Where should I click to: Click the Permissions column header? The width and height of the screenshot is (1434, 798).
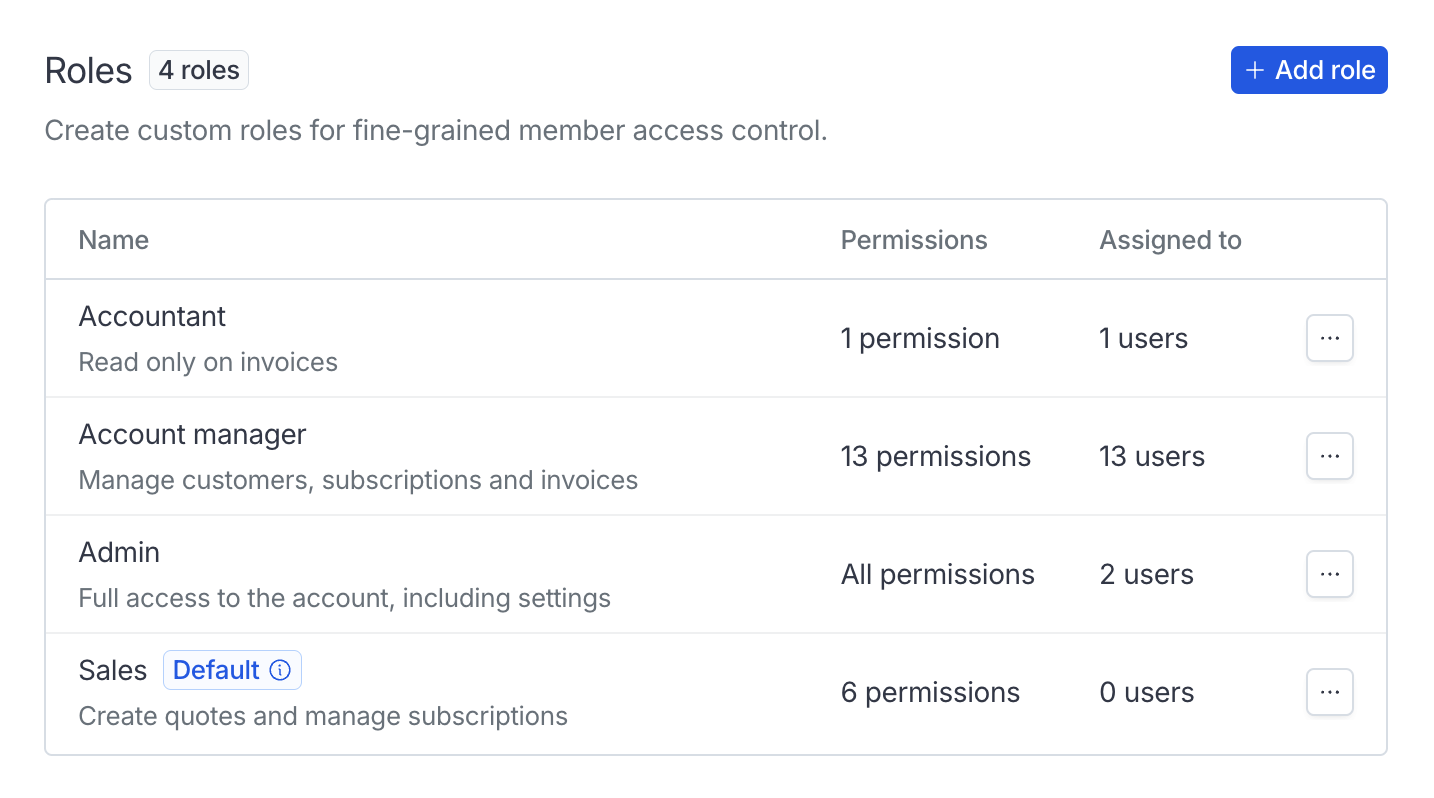tap(913, 240)
